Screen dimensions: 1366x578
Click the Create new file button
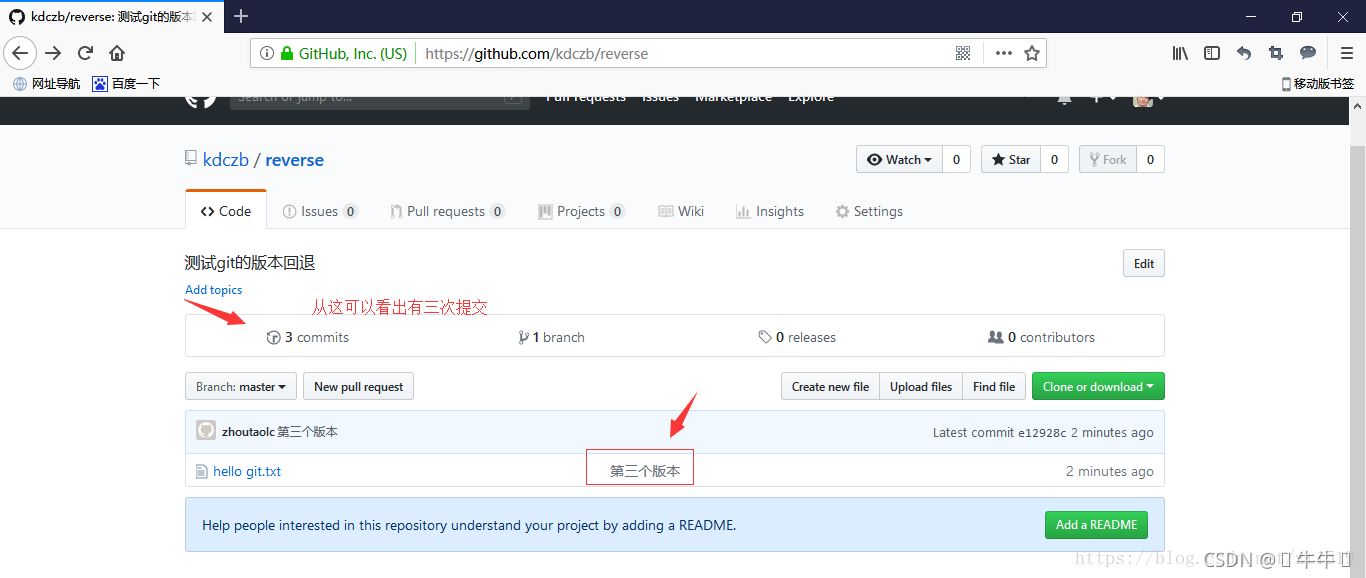[x=830, y=386]
